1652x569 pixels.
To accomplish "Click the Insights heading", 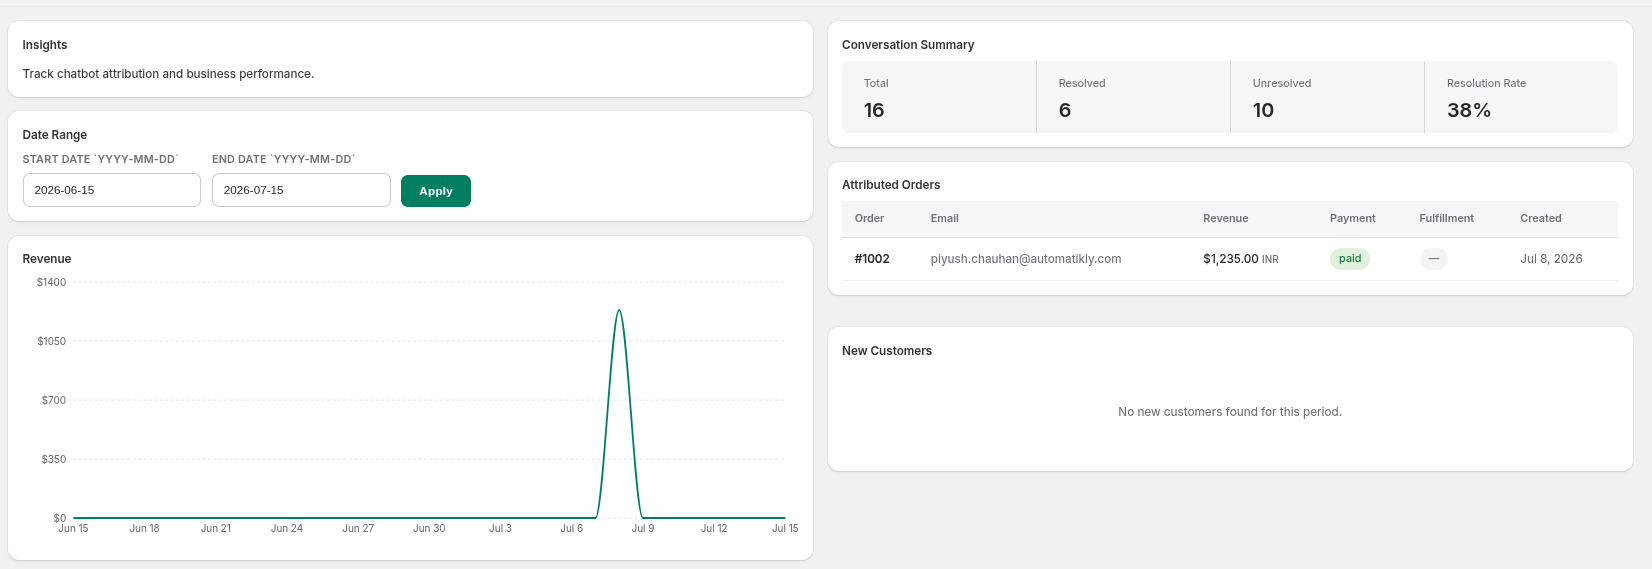I will (45, 45).
